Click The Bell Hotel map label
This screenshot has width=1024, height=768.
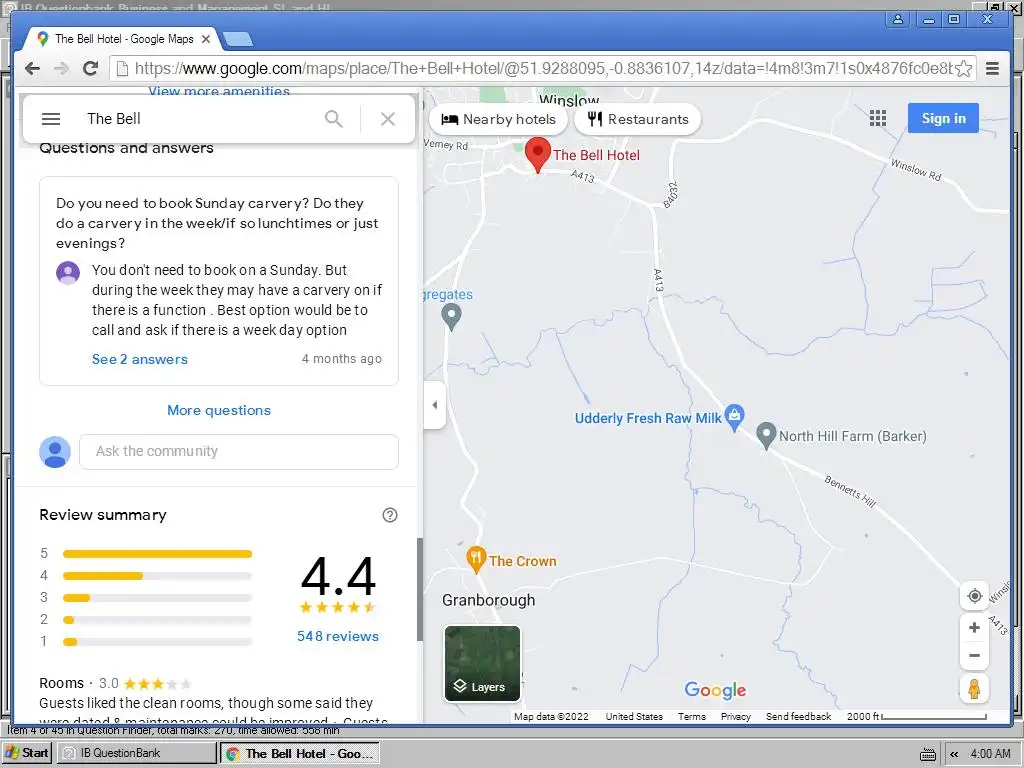596,155
